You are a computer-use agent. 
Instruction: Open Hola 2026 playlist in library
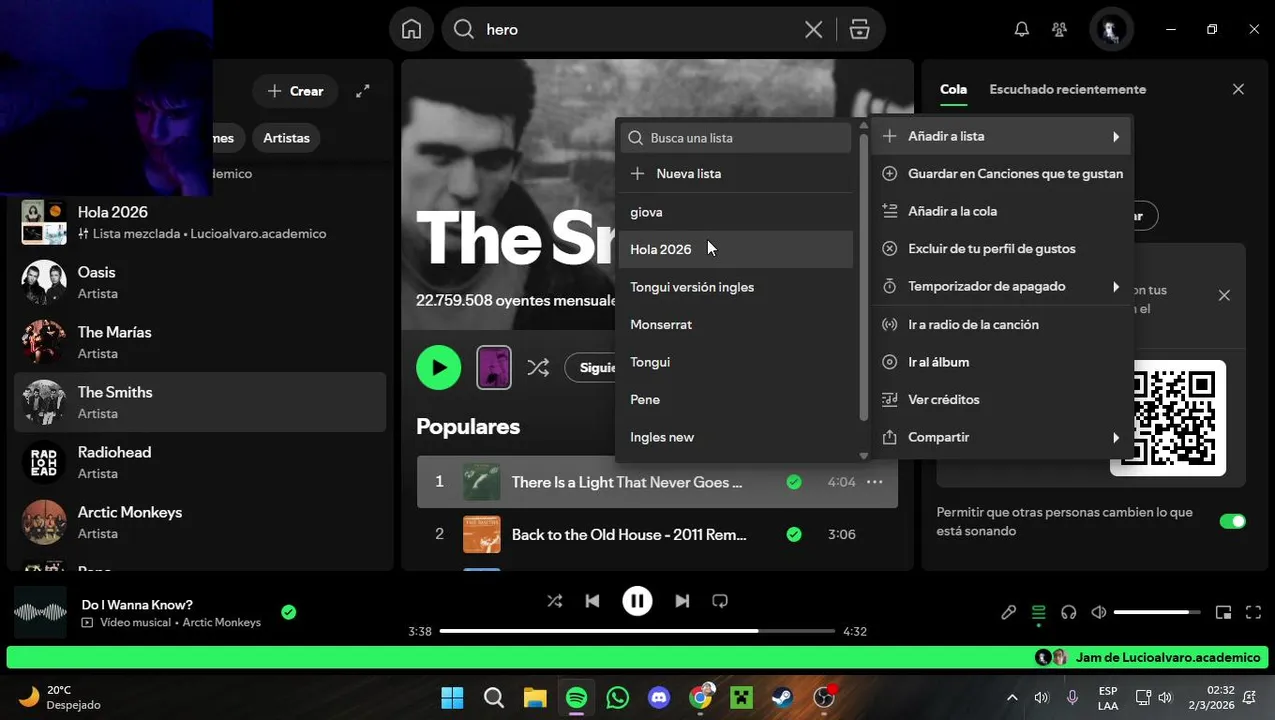[200, 222]
